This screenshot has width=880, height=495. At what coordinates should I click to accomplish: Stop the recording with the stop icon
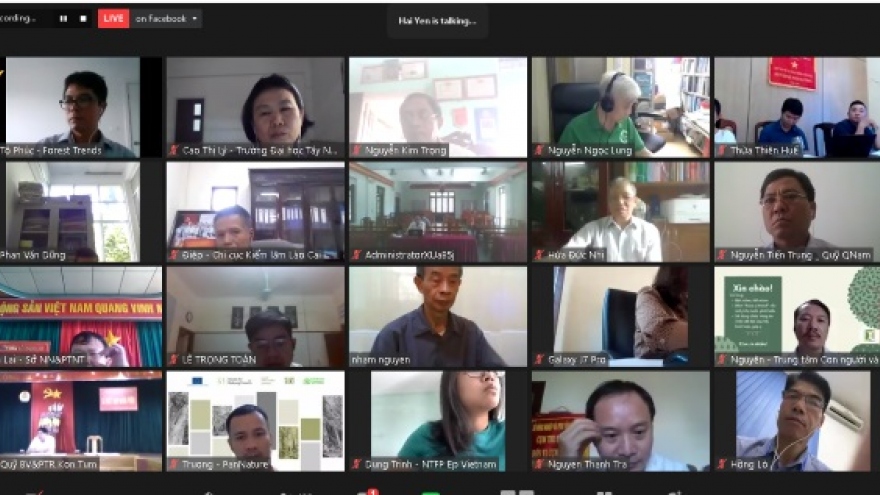(83, 19)
